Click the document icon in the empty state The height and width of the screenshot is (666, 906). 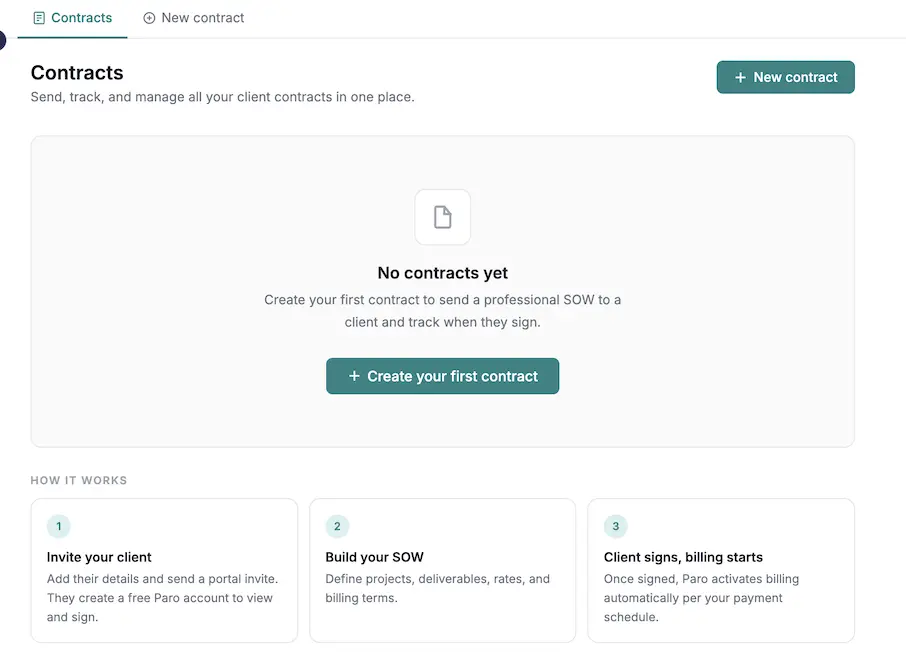click(x=442, y=217)
